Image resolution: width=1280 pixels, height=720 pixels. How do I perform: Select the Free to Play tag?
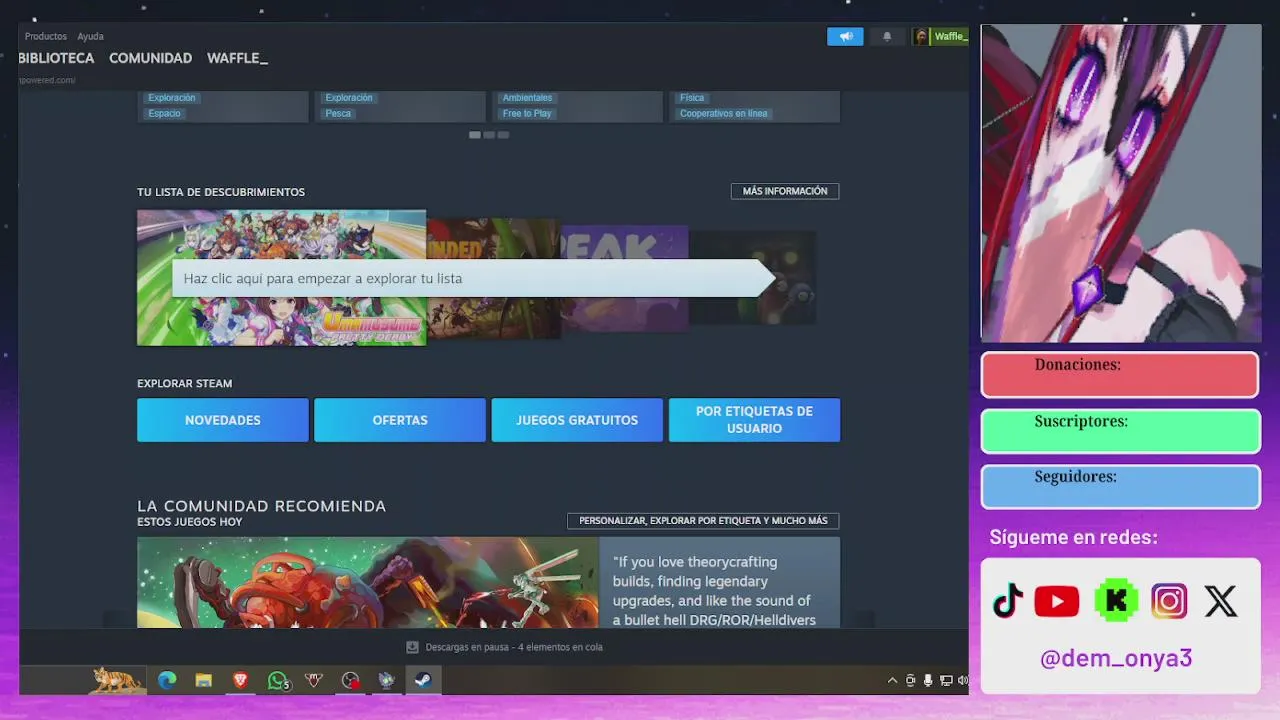click(527, 113)
